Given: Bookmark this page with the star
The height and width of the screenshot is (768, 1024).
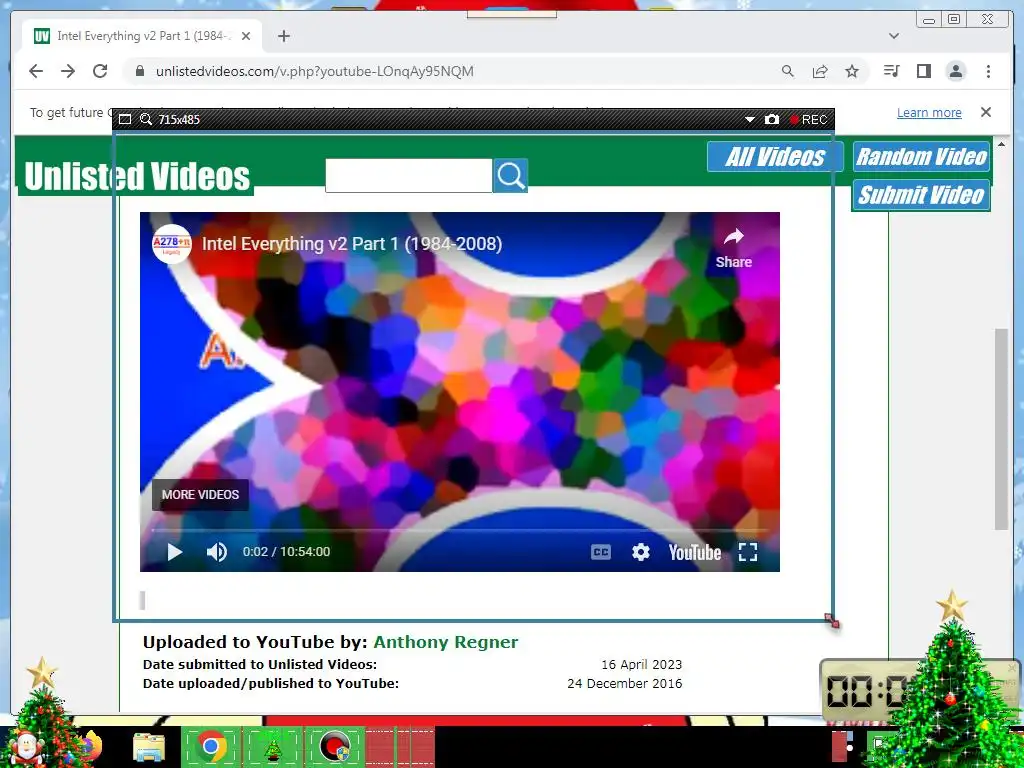Looking at the screenshot, I should click(x=852, y=71).
